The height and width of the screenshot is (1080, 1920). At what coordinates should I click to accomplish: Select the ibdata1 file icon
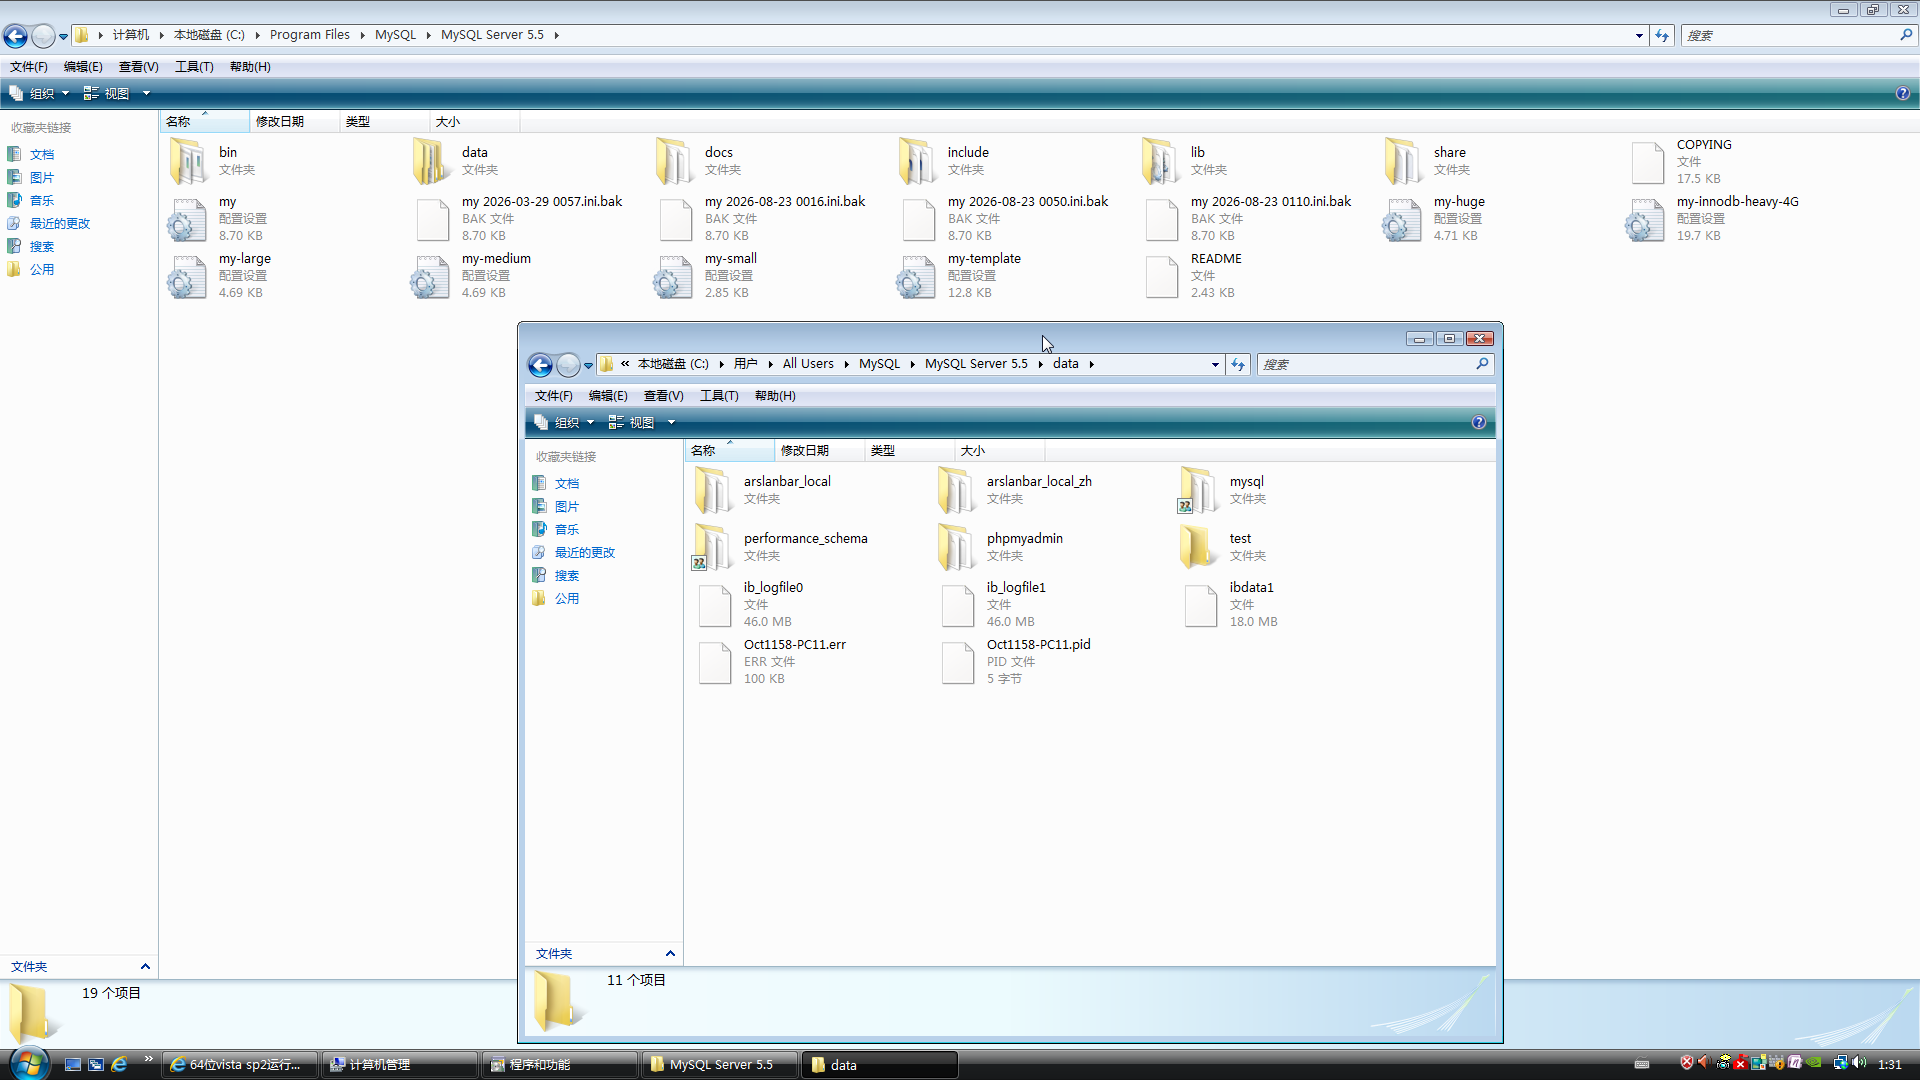[1200, 606]
